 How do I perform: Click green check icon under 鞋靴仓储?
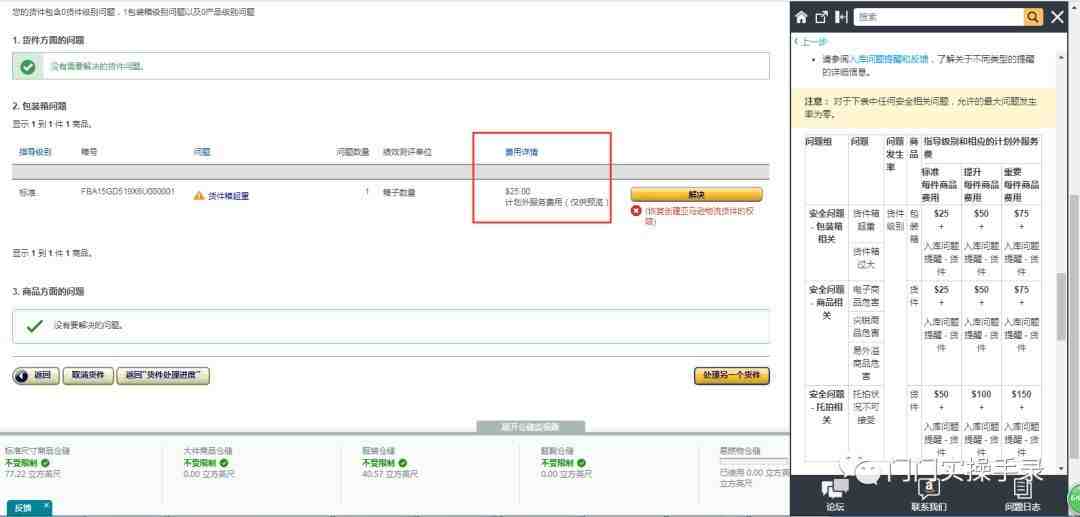click(x=581, y=463)
